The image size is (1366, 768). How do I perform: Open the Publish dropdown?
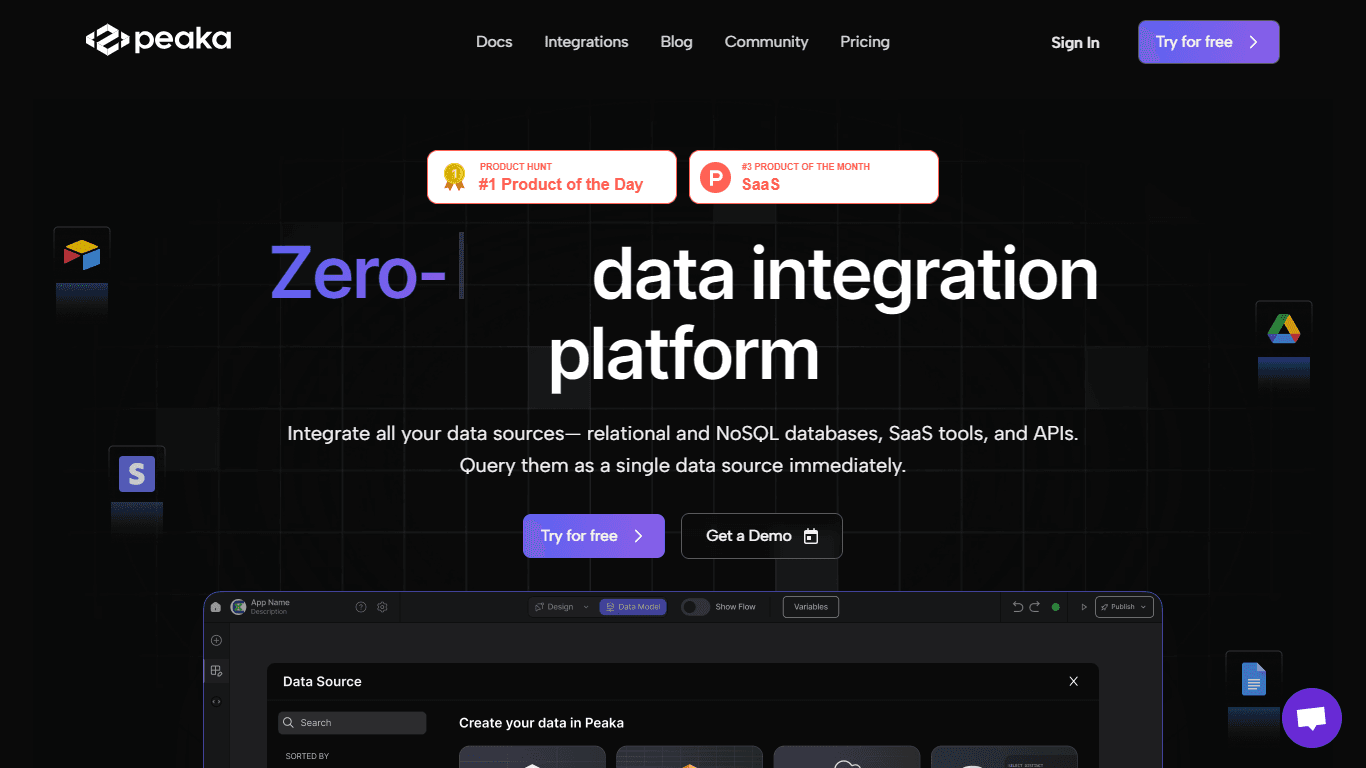click(1125, 607)
